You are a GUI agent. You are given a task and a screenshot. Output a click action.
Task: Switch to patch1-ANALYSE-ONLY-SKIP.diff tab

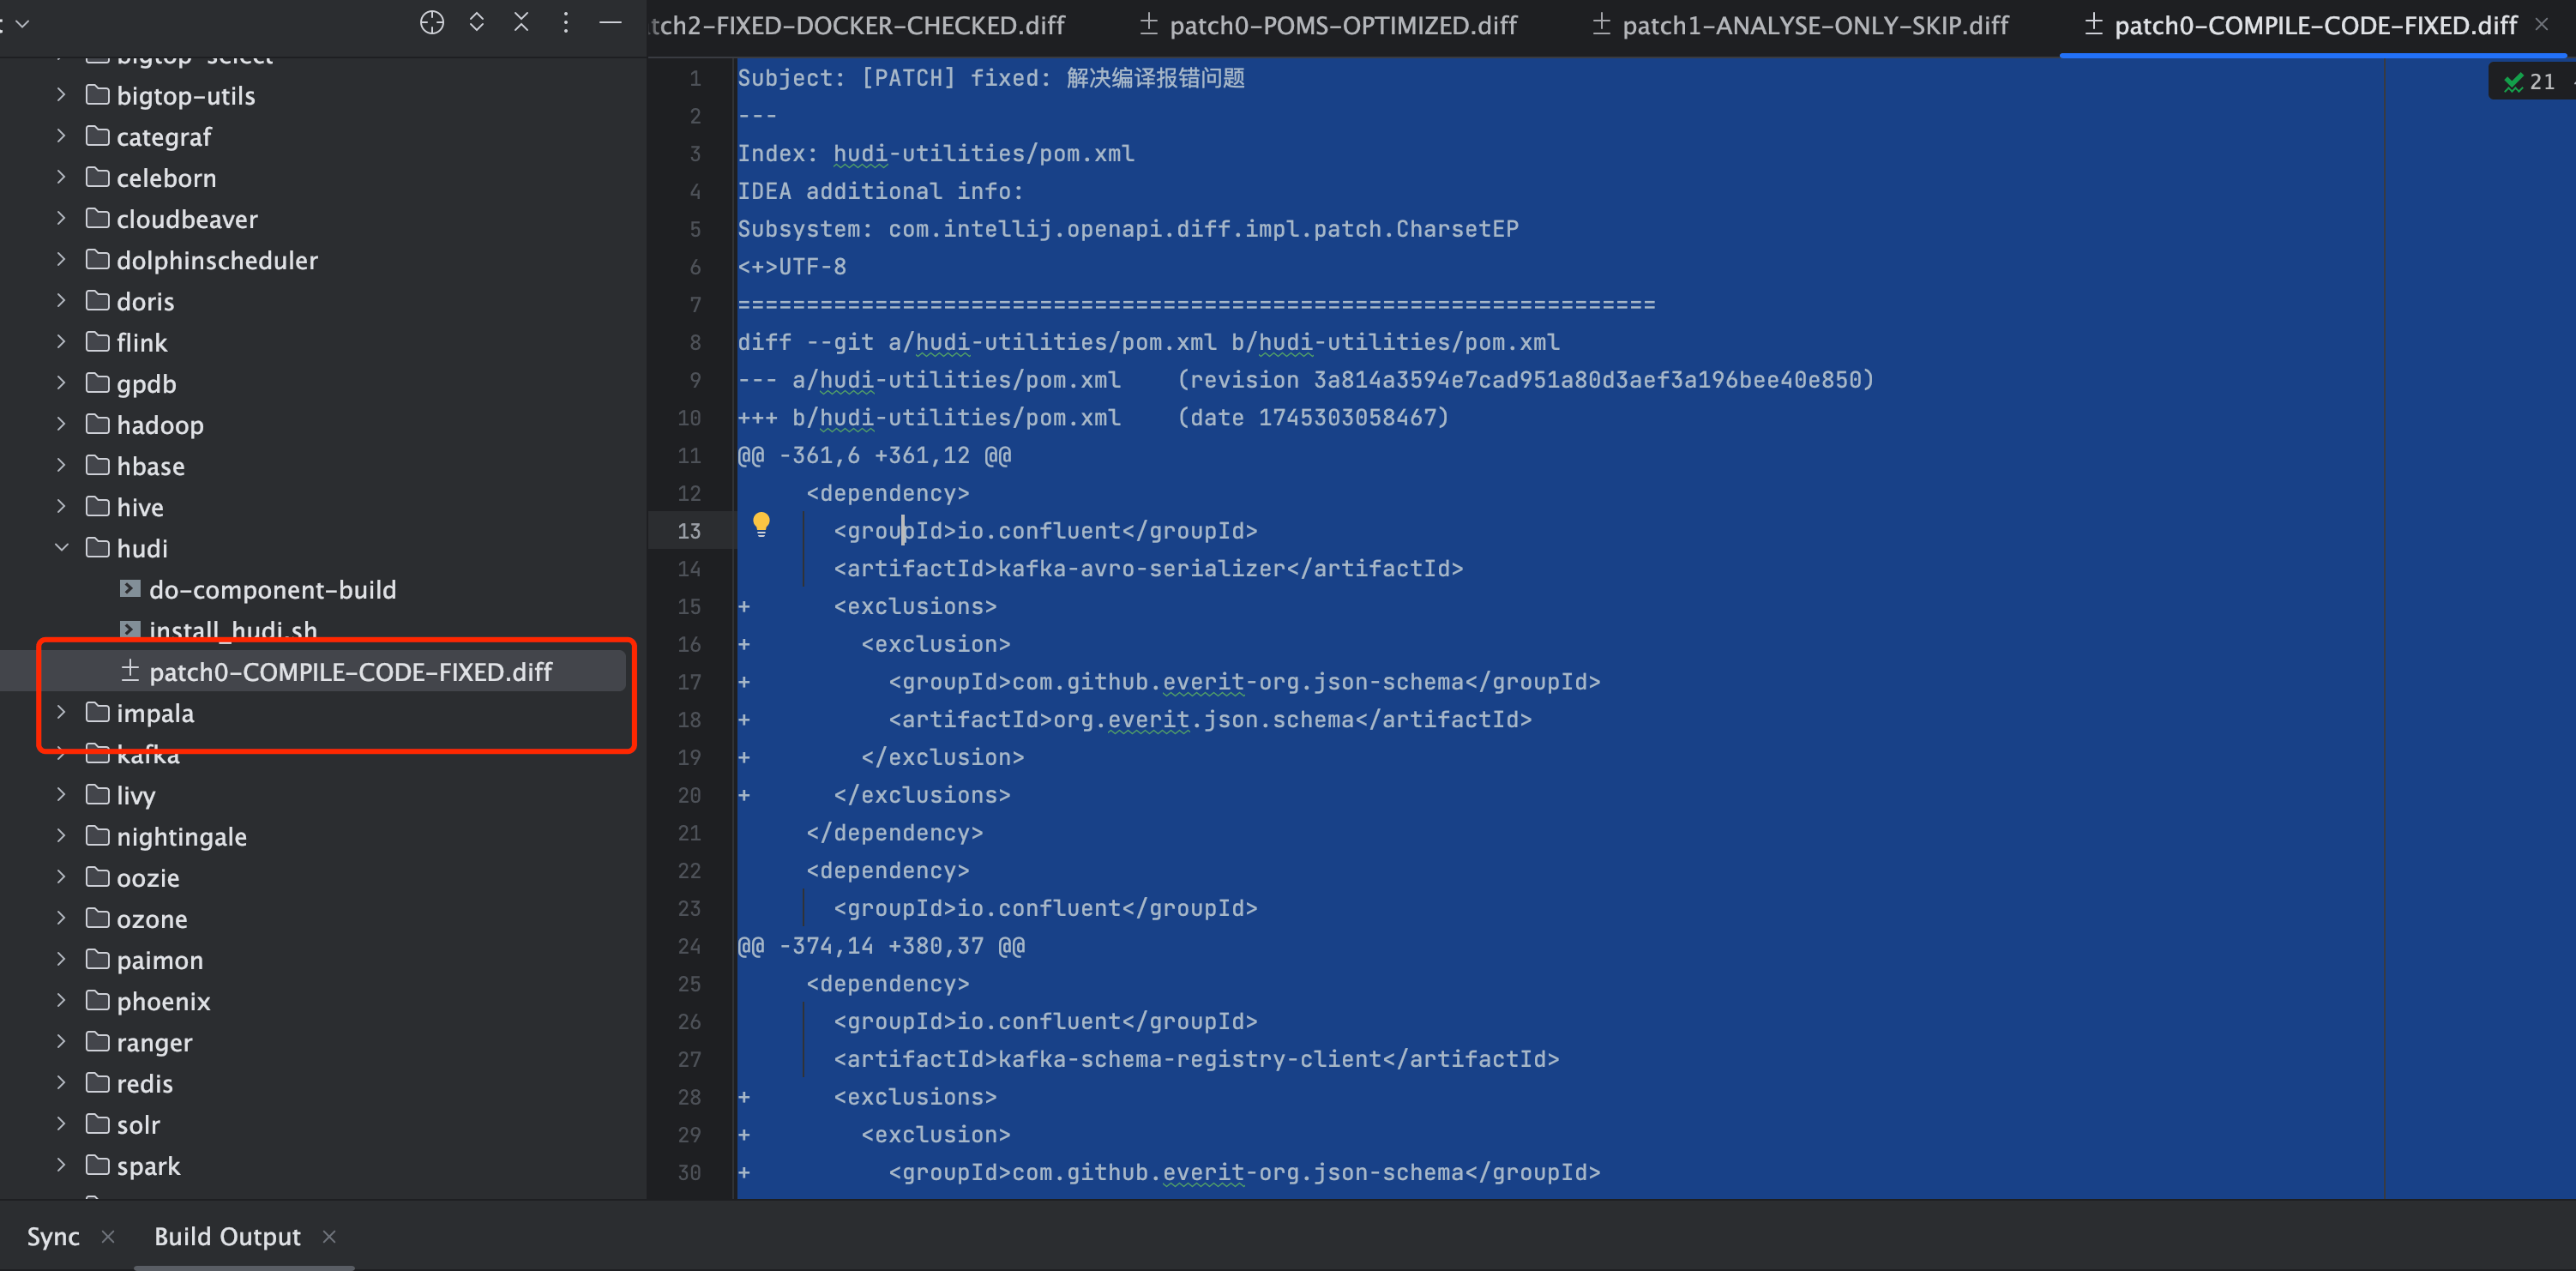pyautogui.click(x=1800, y=25)
